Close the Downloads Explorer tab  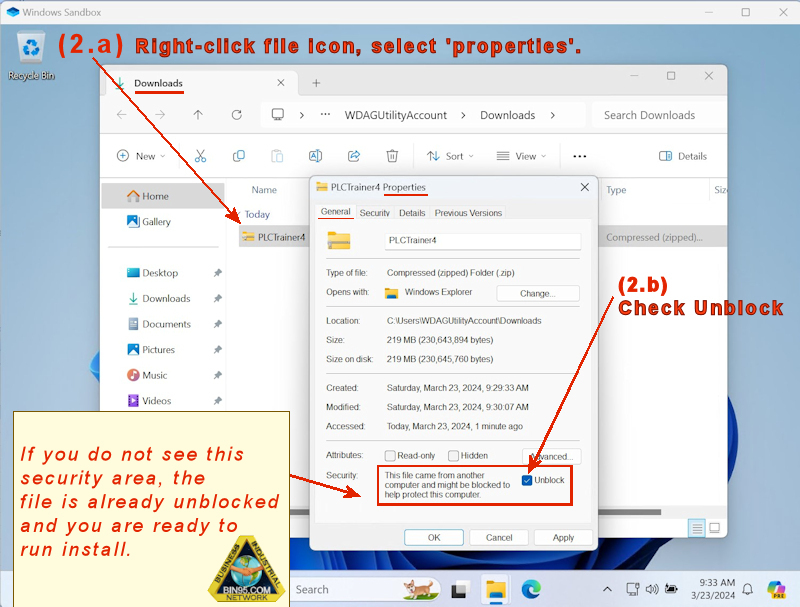[281, 83]
